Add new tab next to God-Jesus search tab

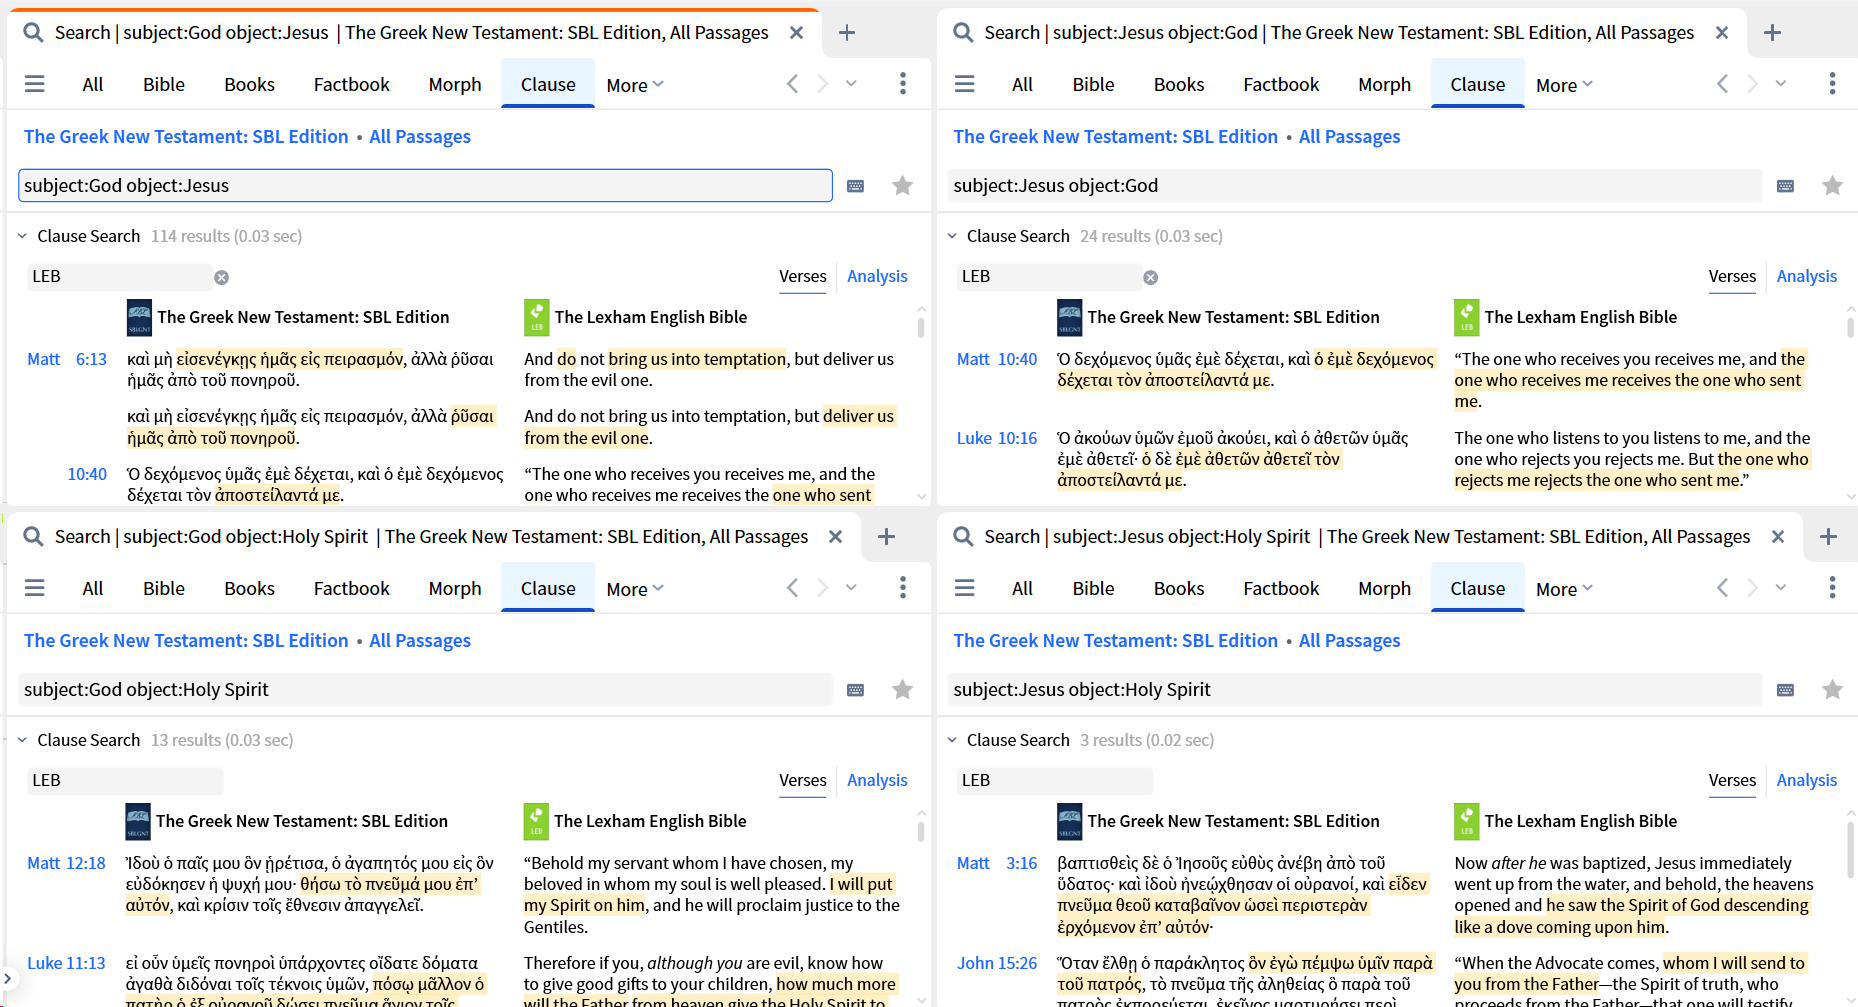click(x=847, y=33)
